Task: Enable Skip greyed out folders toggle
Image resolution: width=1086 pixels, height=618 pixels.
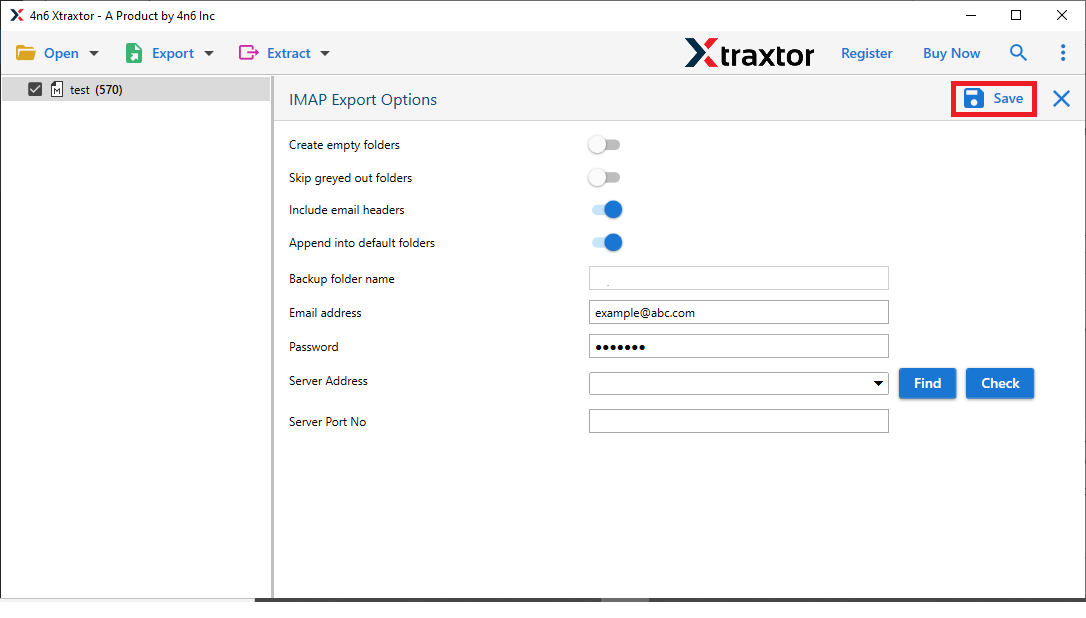Action: (x=604, y=177)
